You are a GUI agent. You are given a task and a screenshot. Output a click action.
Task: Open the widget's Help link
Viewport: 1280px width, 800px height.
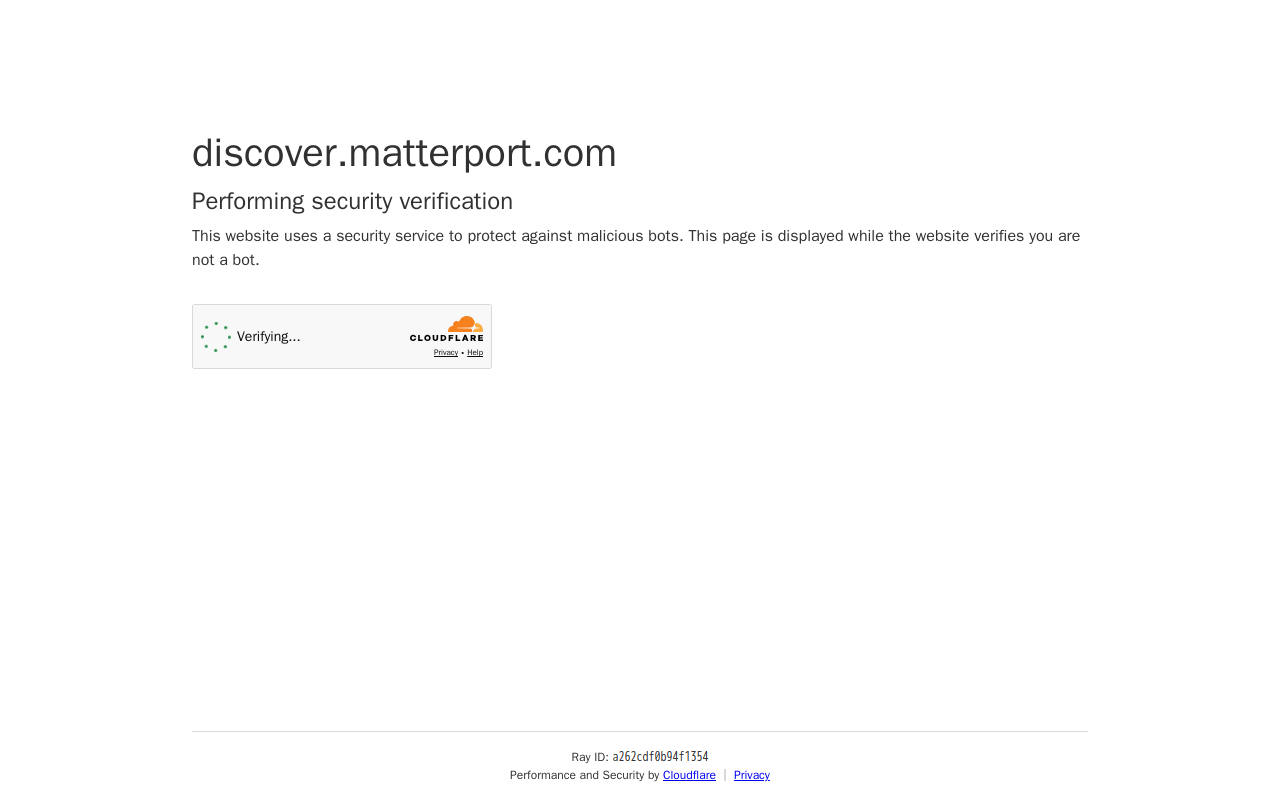[x=475, y=353]
